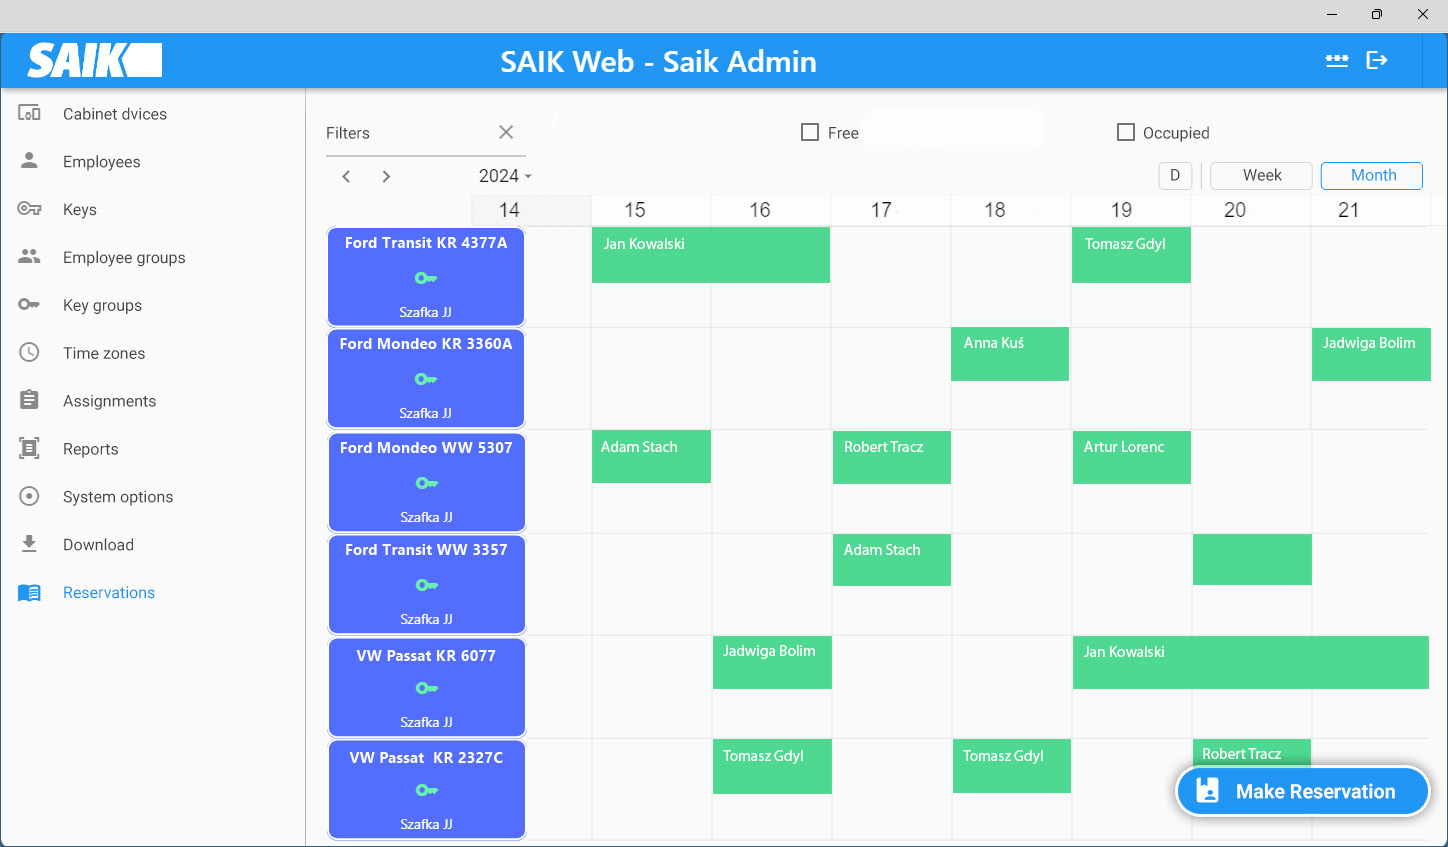Expand the 2024 year dropdown

(505, 176)
